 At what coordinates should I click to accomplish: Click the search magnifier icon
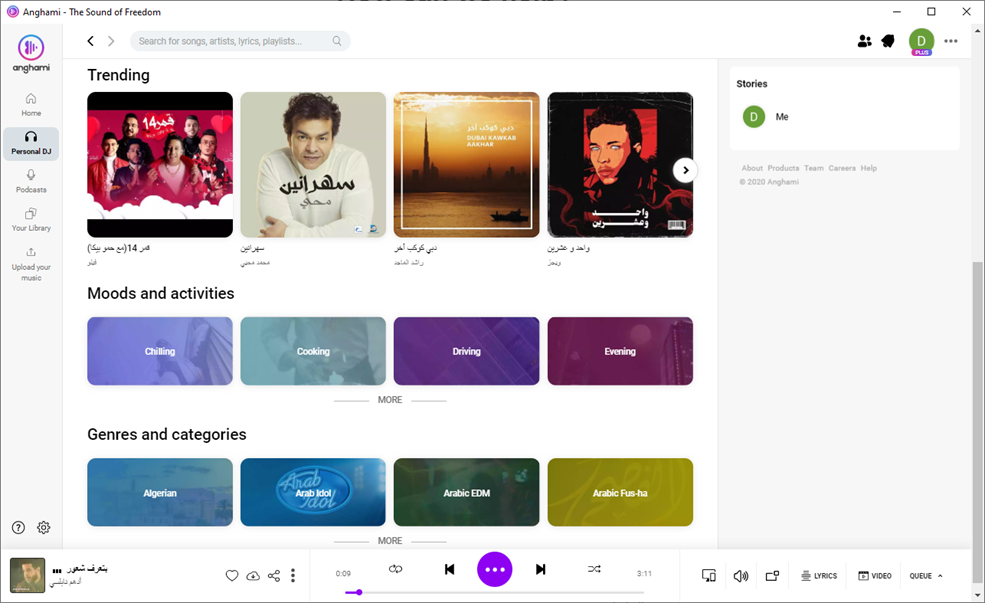click(337, 41)
